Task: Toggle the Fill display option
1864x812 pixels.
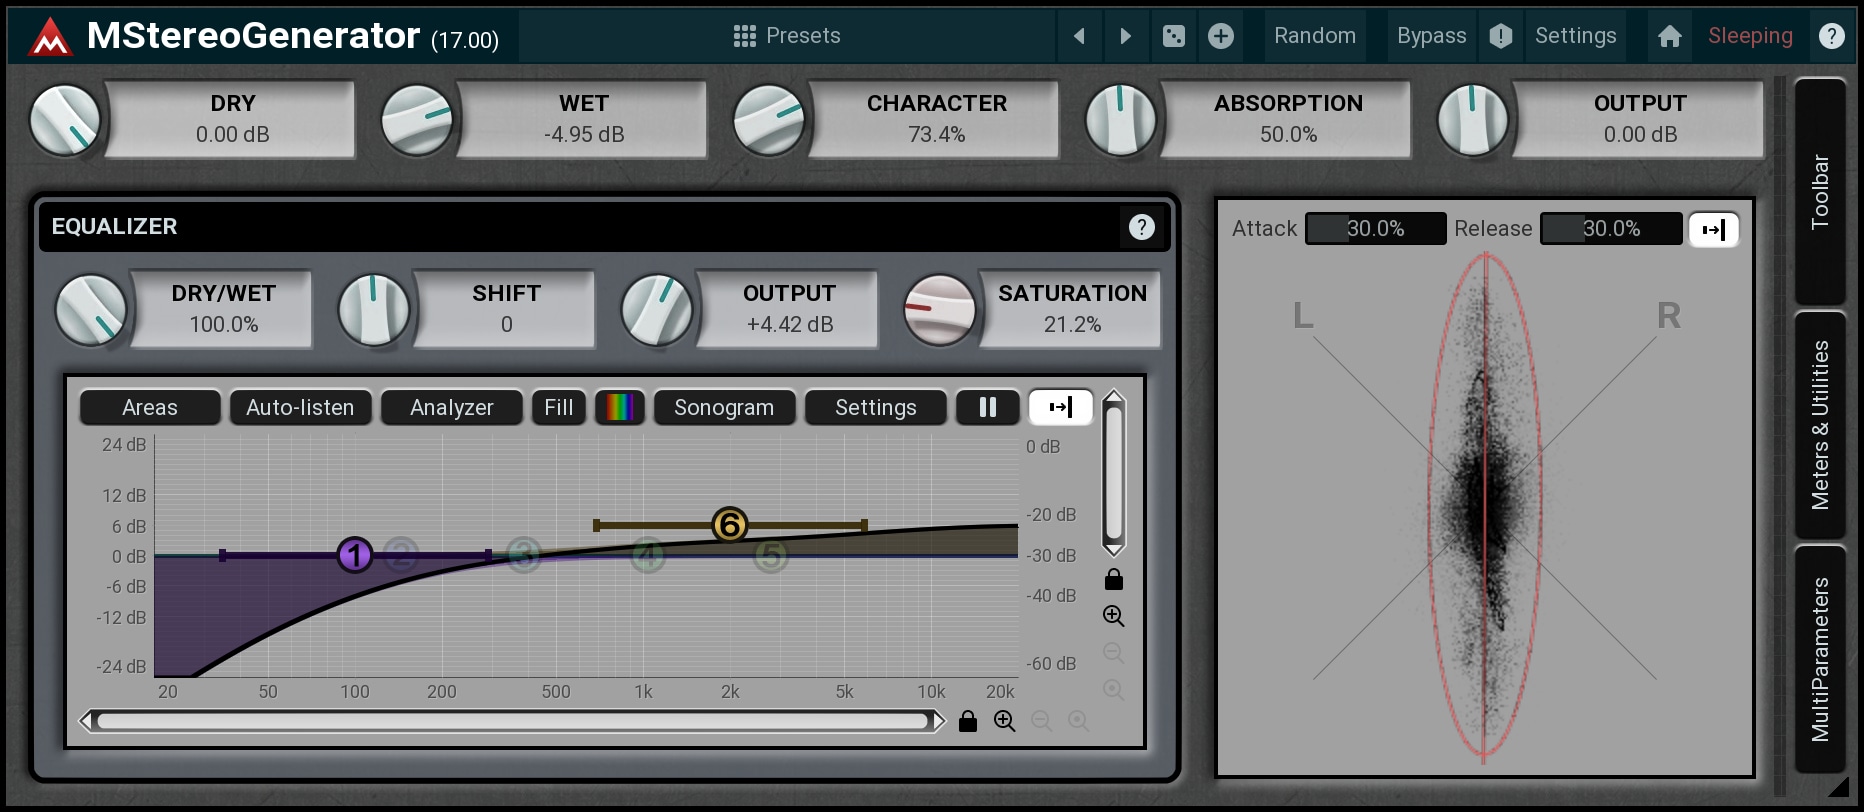Action: coord(558,407)
